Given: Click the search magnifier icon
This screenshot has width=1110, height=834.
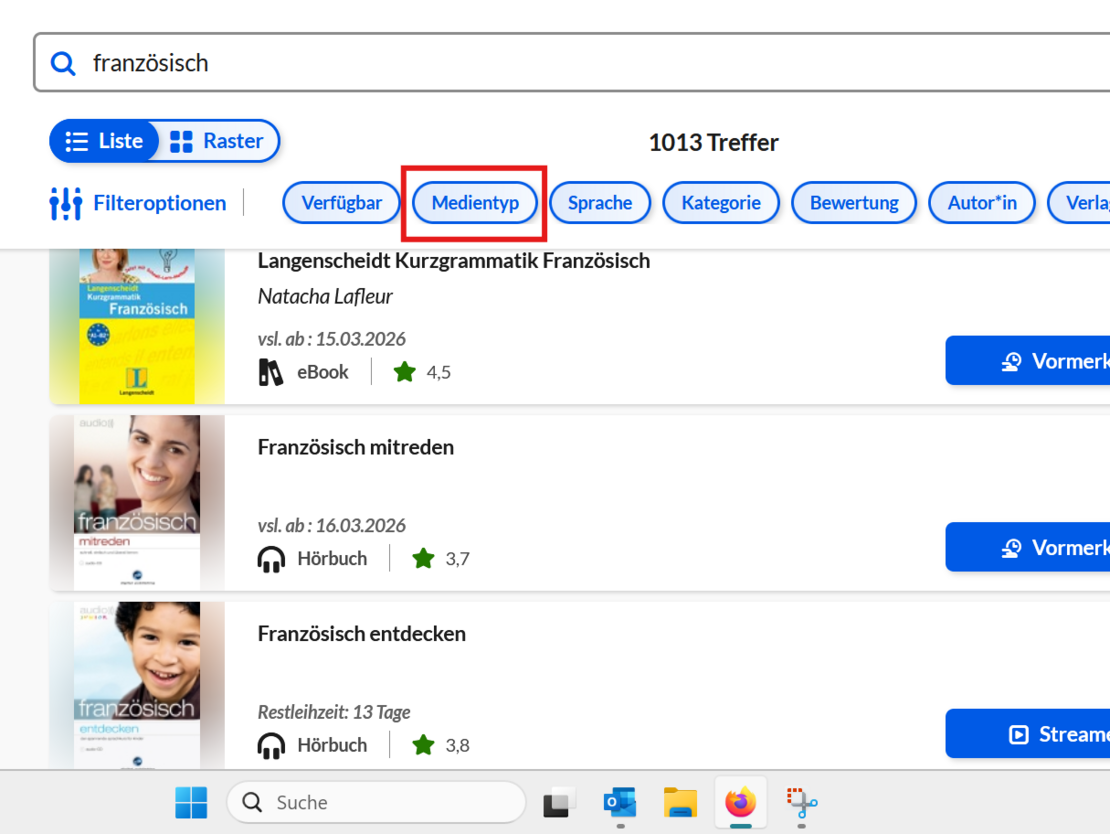Looking at the screenshot, I should coord(63,63).
